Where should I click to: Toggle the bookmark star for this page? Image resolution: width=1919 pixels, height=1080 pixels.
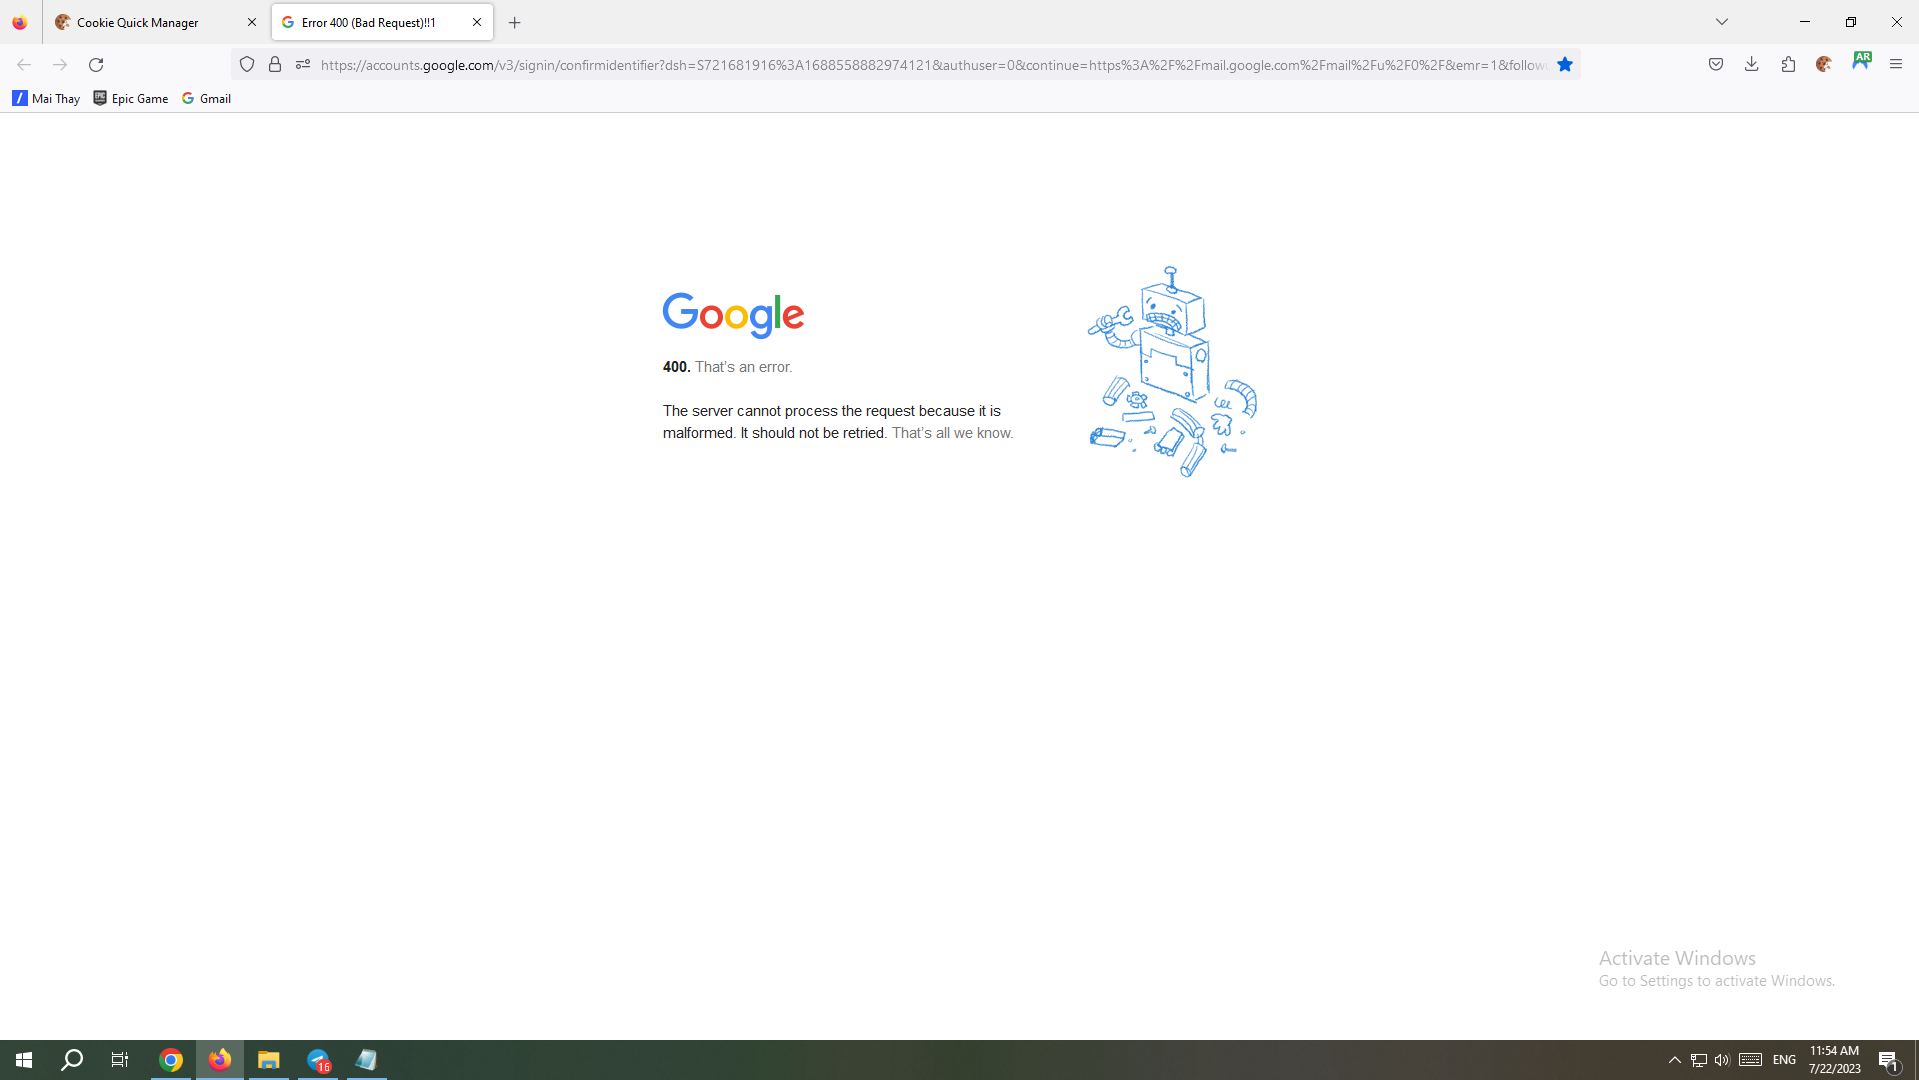1565,65
